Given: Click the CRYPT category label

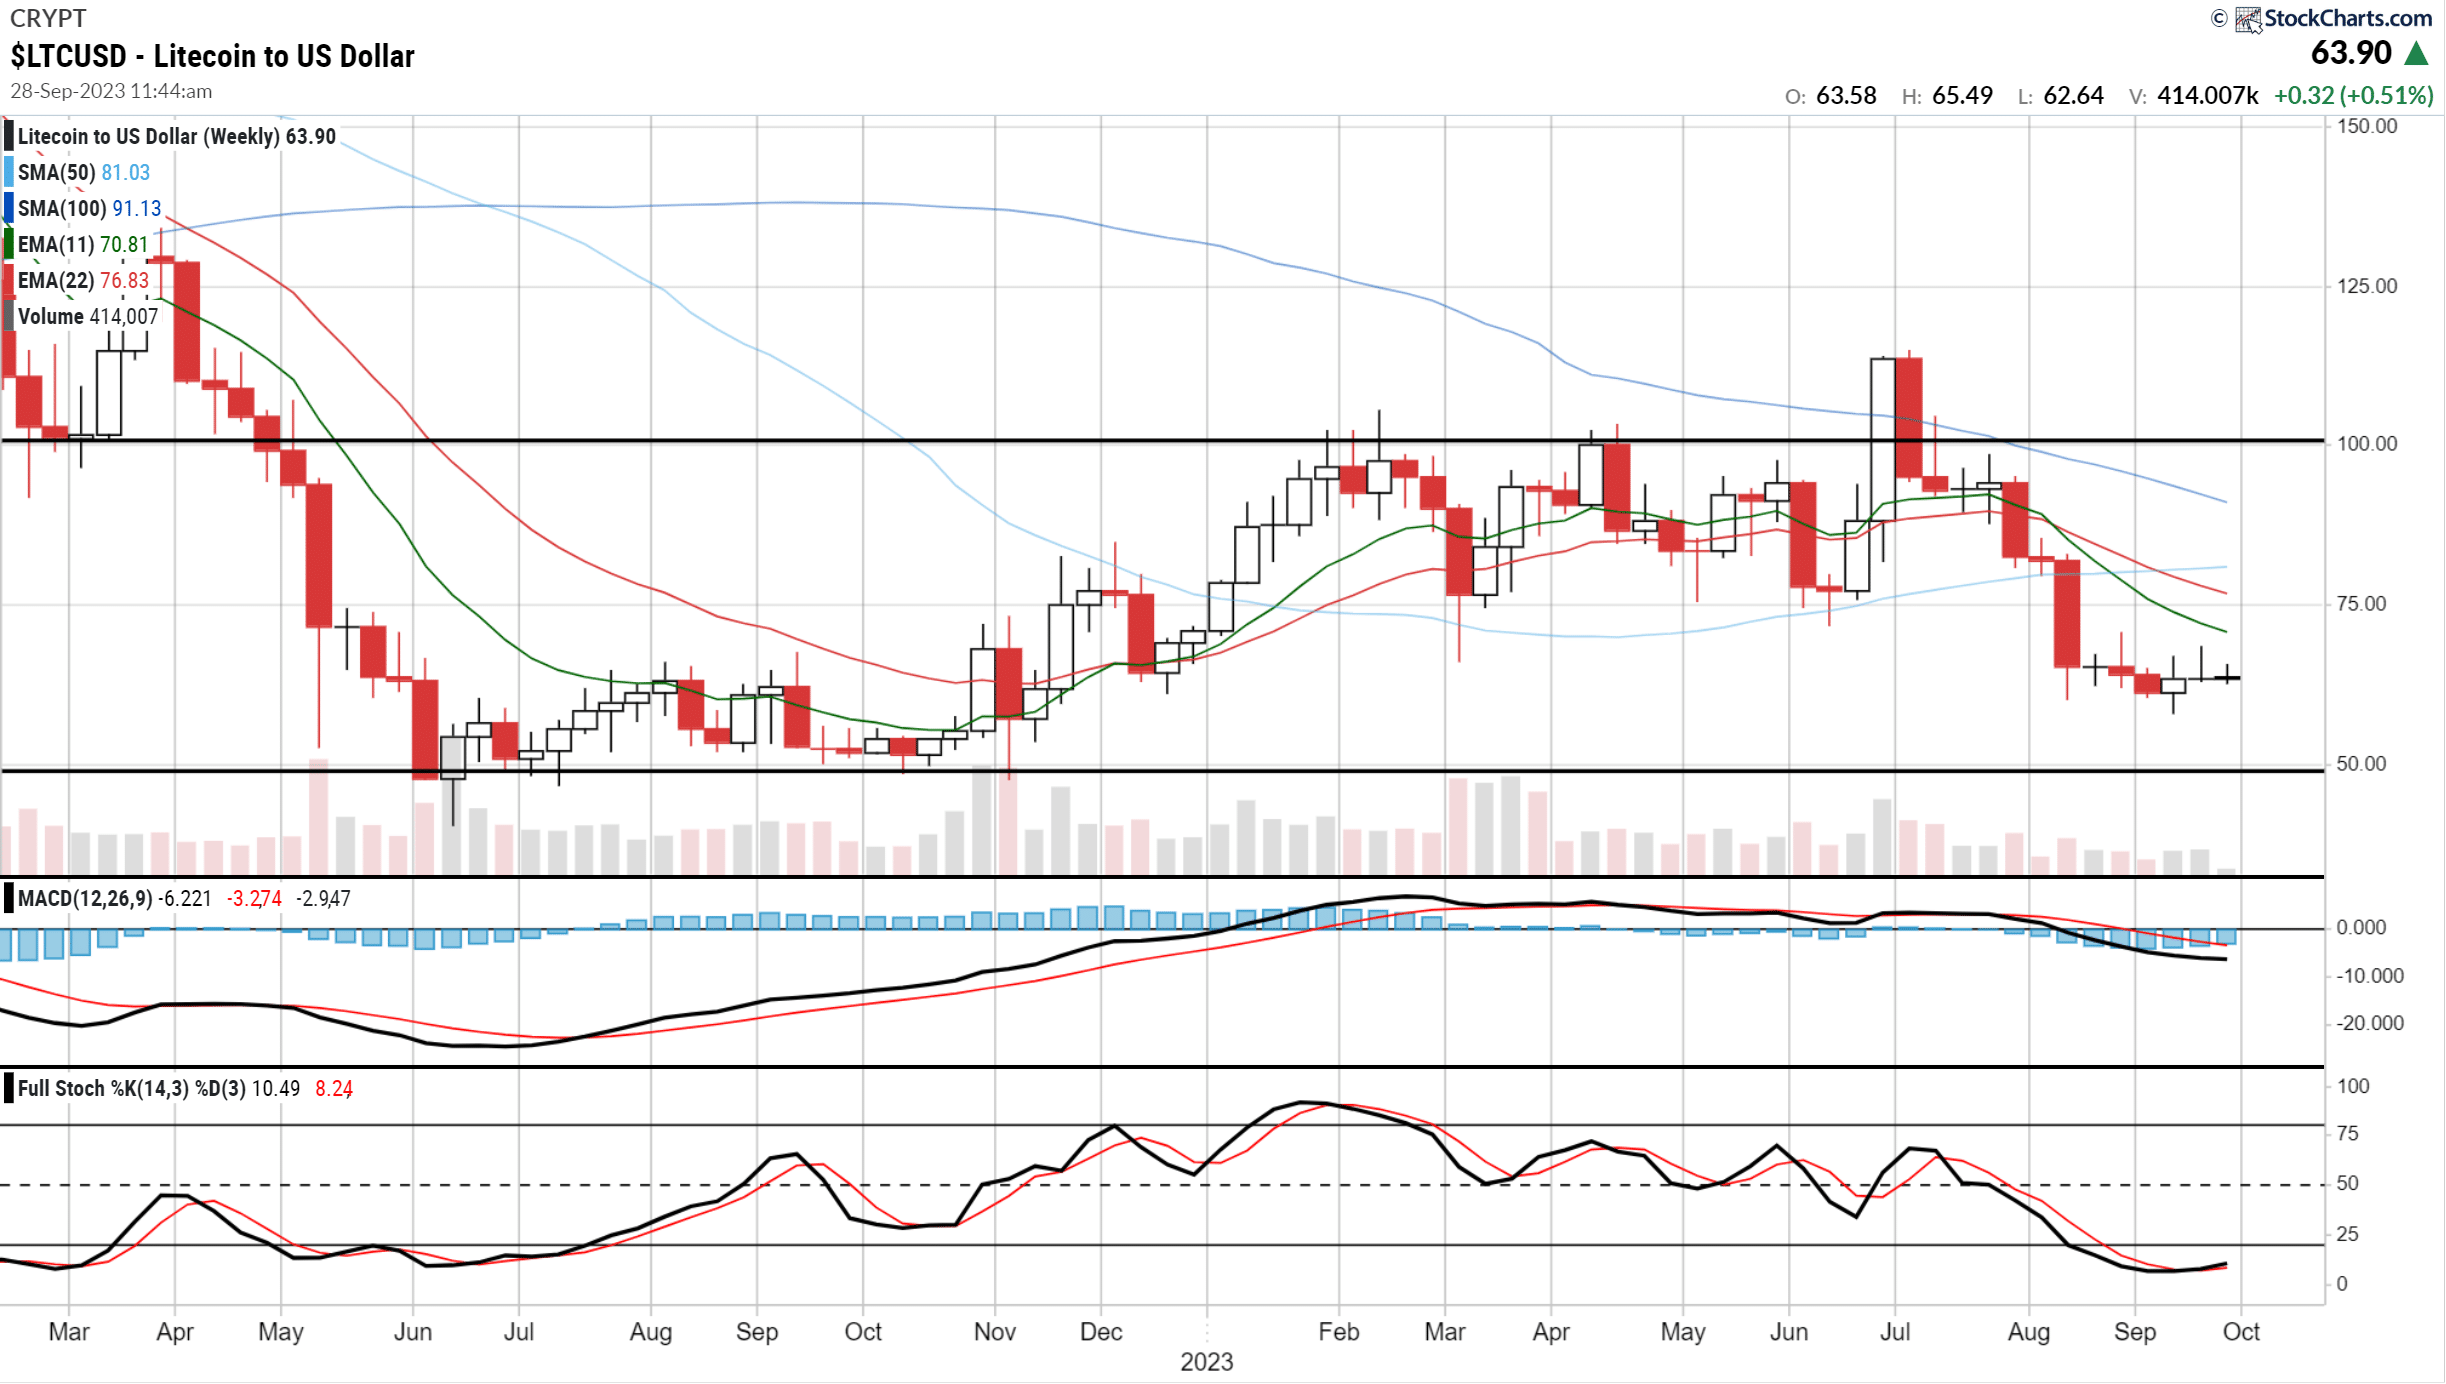Looking at the screenshot, I should point(48,18).
